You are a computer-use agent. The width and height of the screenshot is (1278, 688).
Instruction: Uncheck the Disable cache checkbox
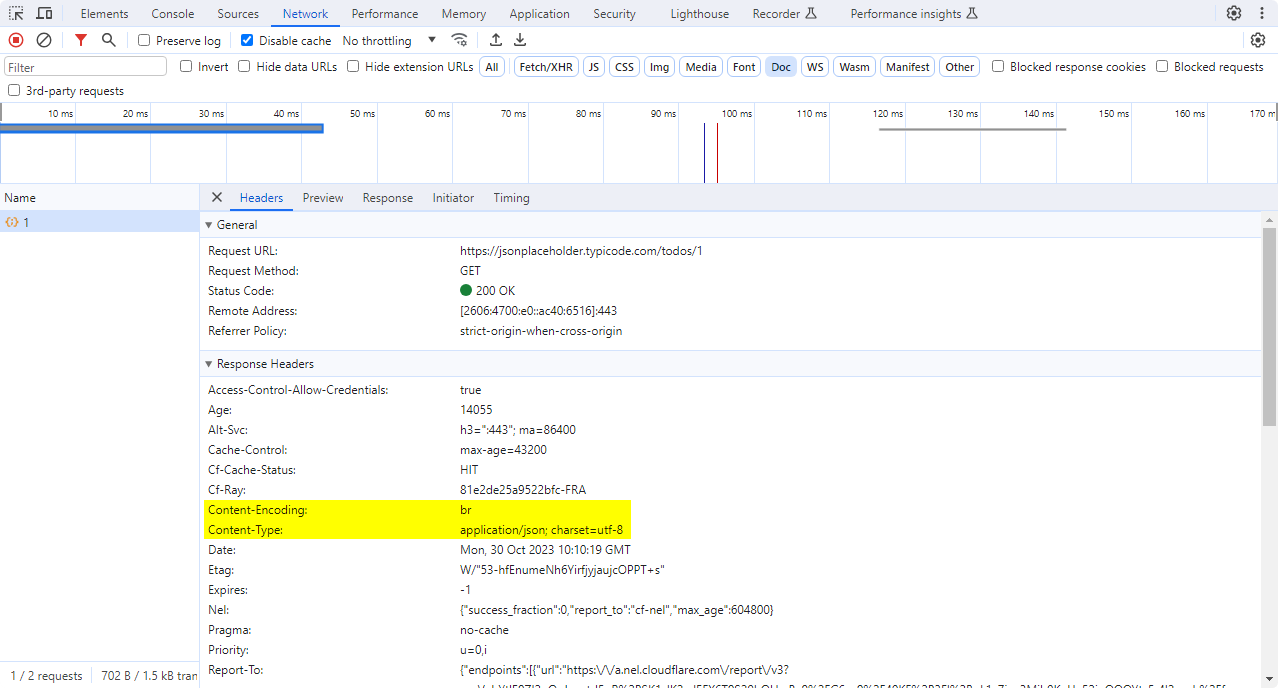(x=248, y=41)
